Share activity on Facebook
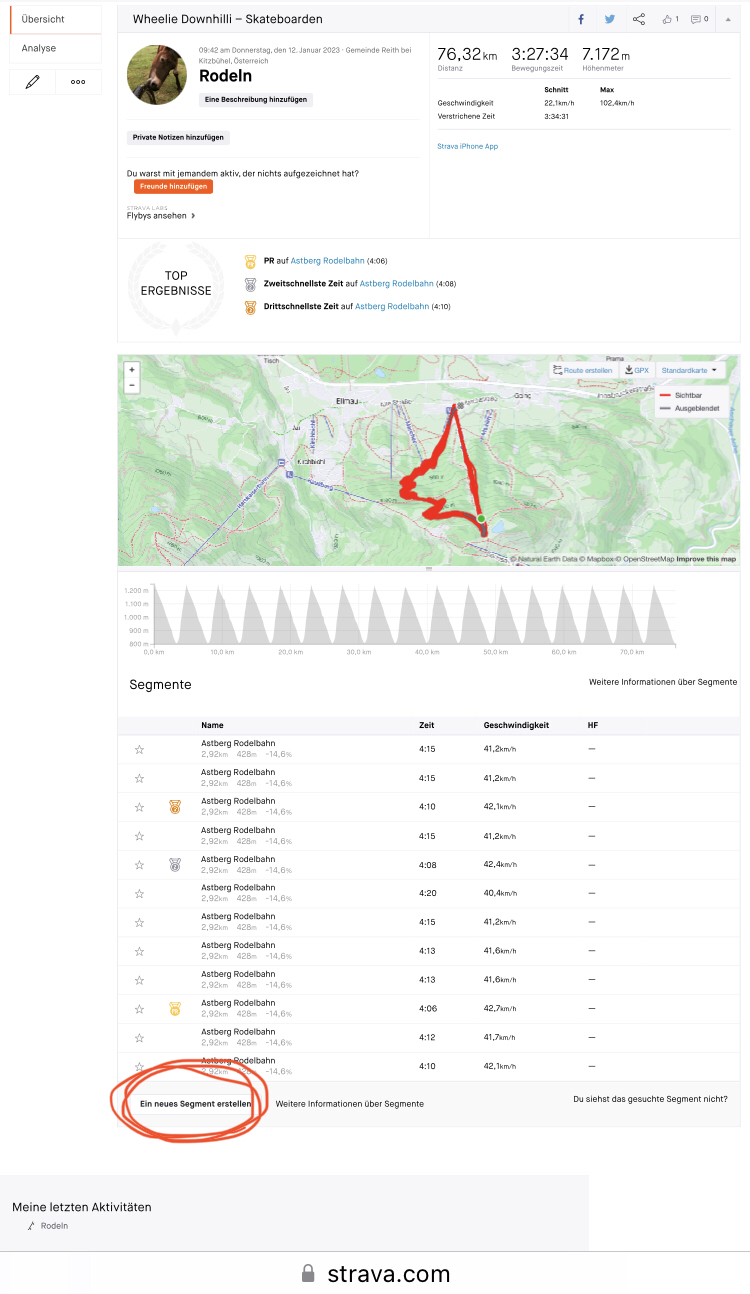This screenshot has height=1294, width=750. (581, 19)
